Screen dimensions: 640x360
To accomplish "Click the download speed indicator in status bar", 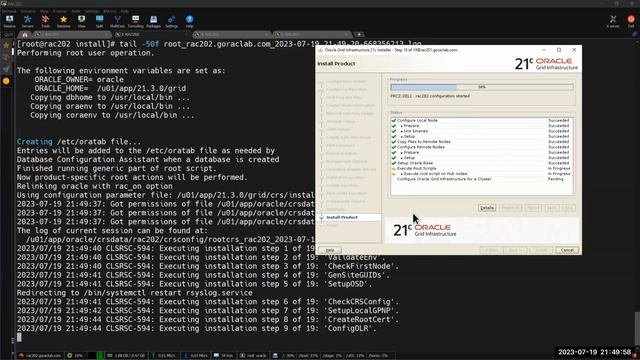I will (x=196, y=356).
